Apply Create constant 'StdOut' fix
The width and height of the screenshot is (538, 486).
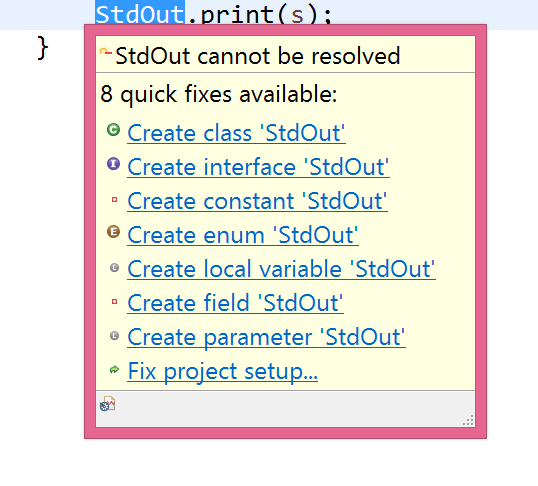(x=257, y=201)
